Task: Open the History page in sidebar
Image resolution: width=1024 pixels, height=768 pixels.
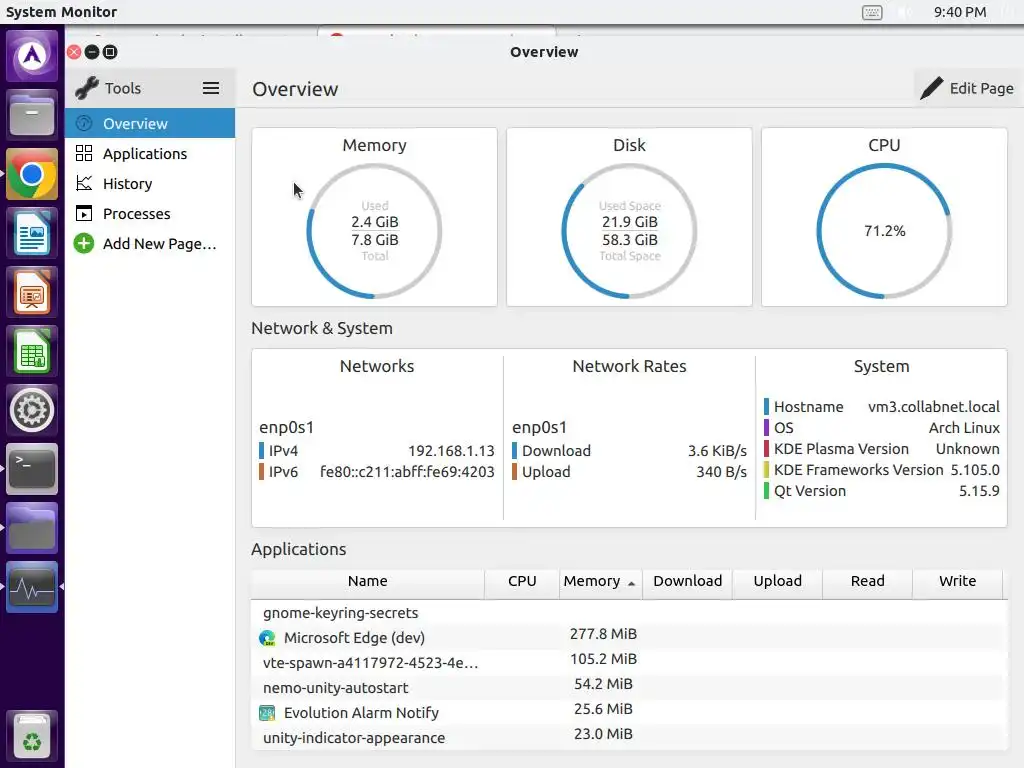Action: coord(150,184)
